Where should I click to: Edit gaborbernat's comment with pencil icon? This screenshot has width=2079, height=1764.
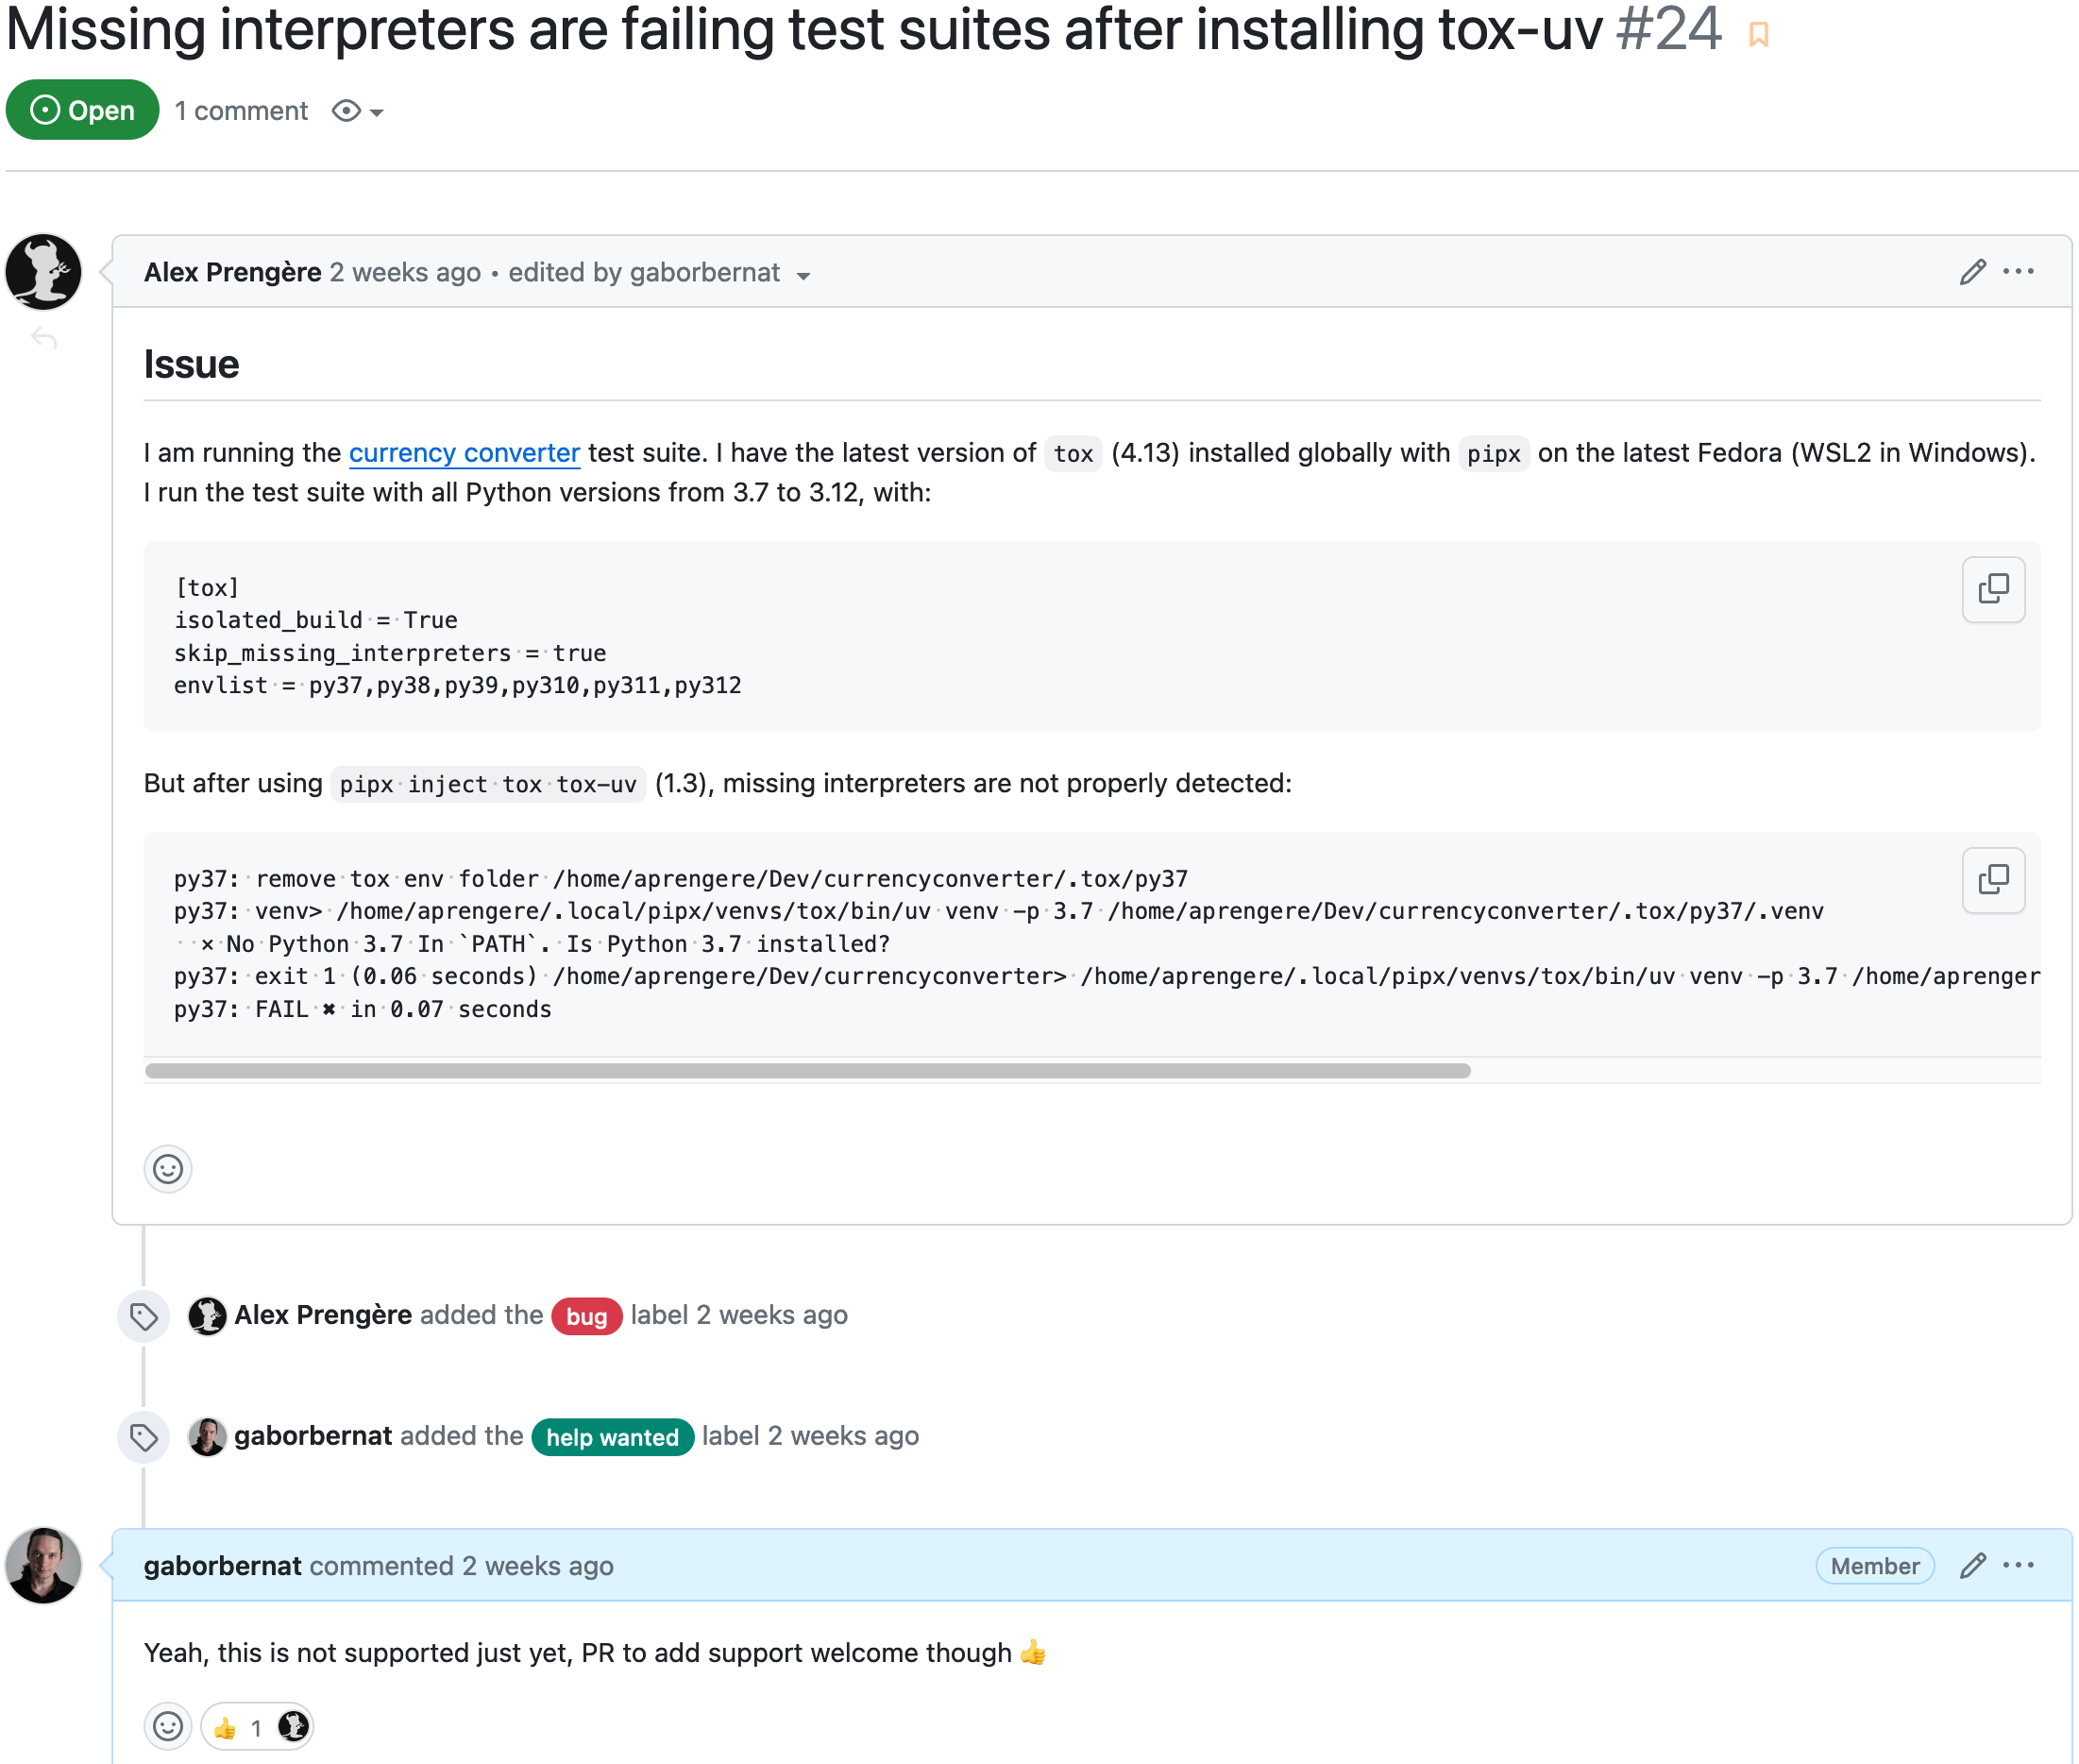pyautogui.click(x=1972, y=1565)
